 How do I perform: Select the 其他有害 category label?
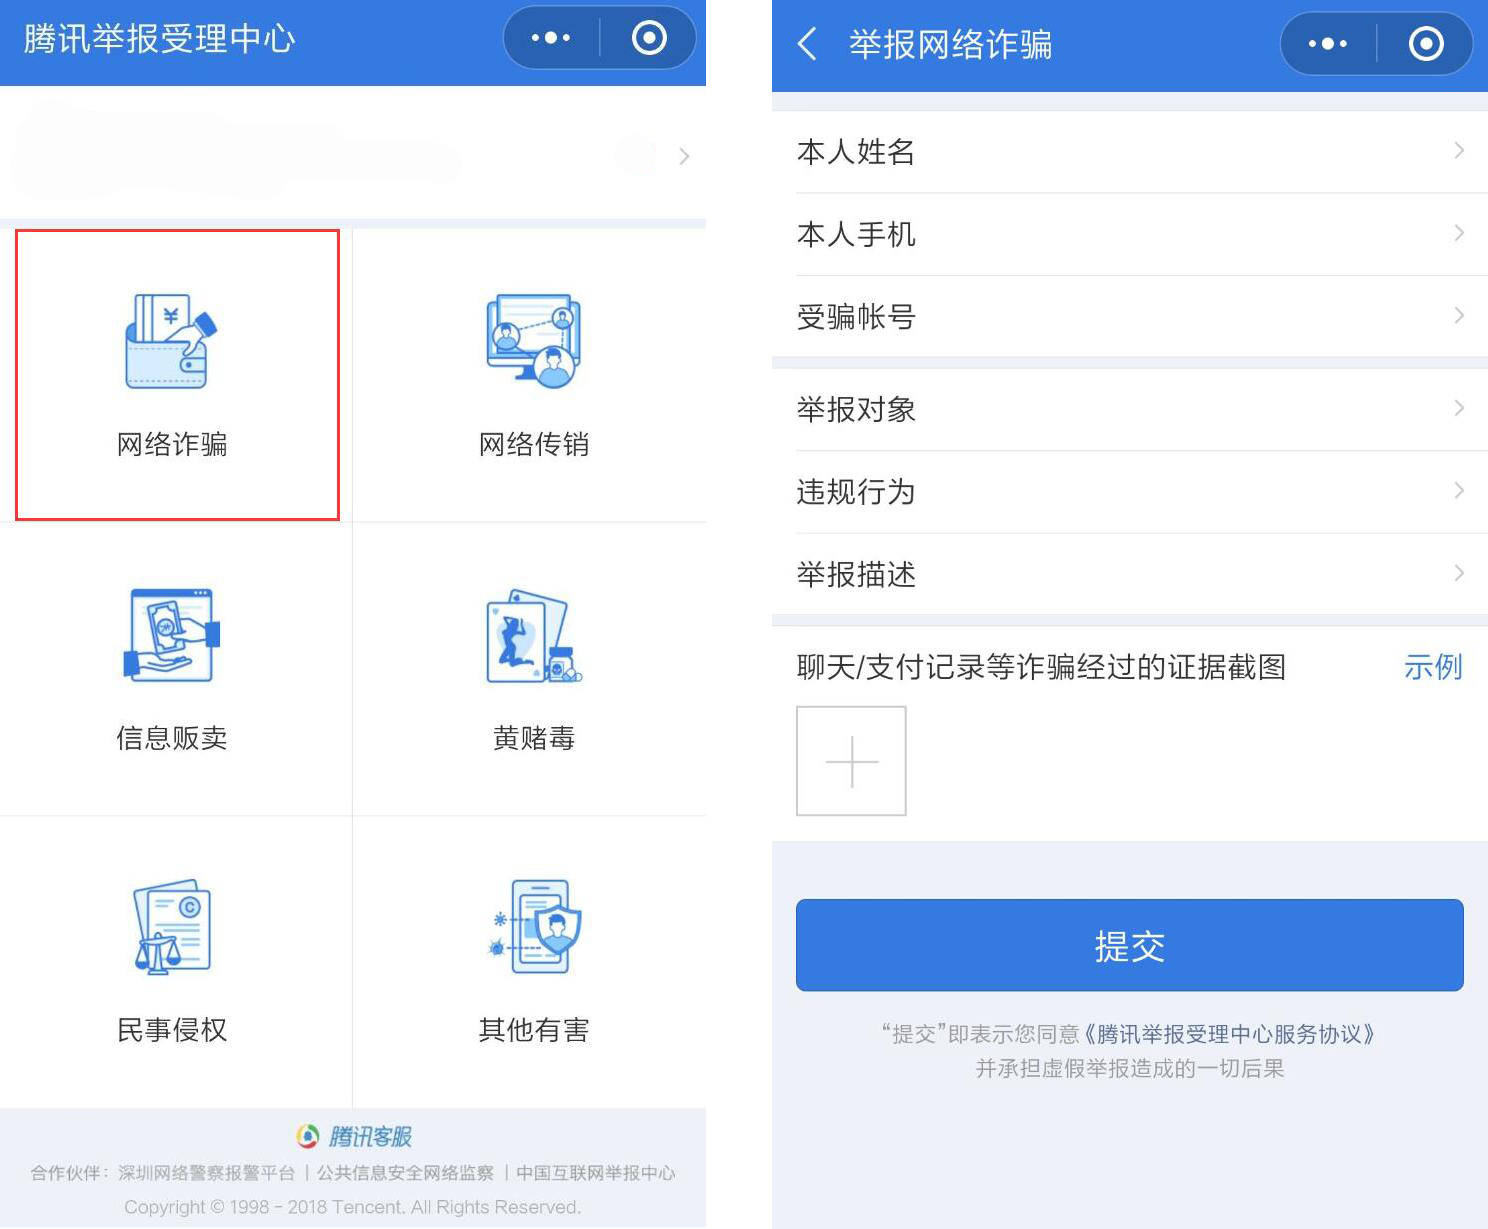coord(534,1030)
